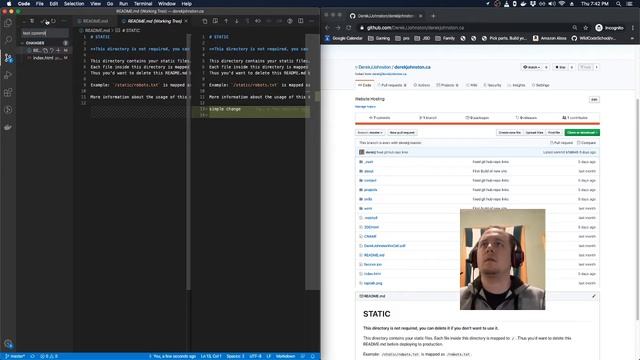This screenshot has height=360, width=640.
Task: Click the browser back arrow
Action: [327, 28]
